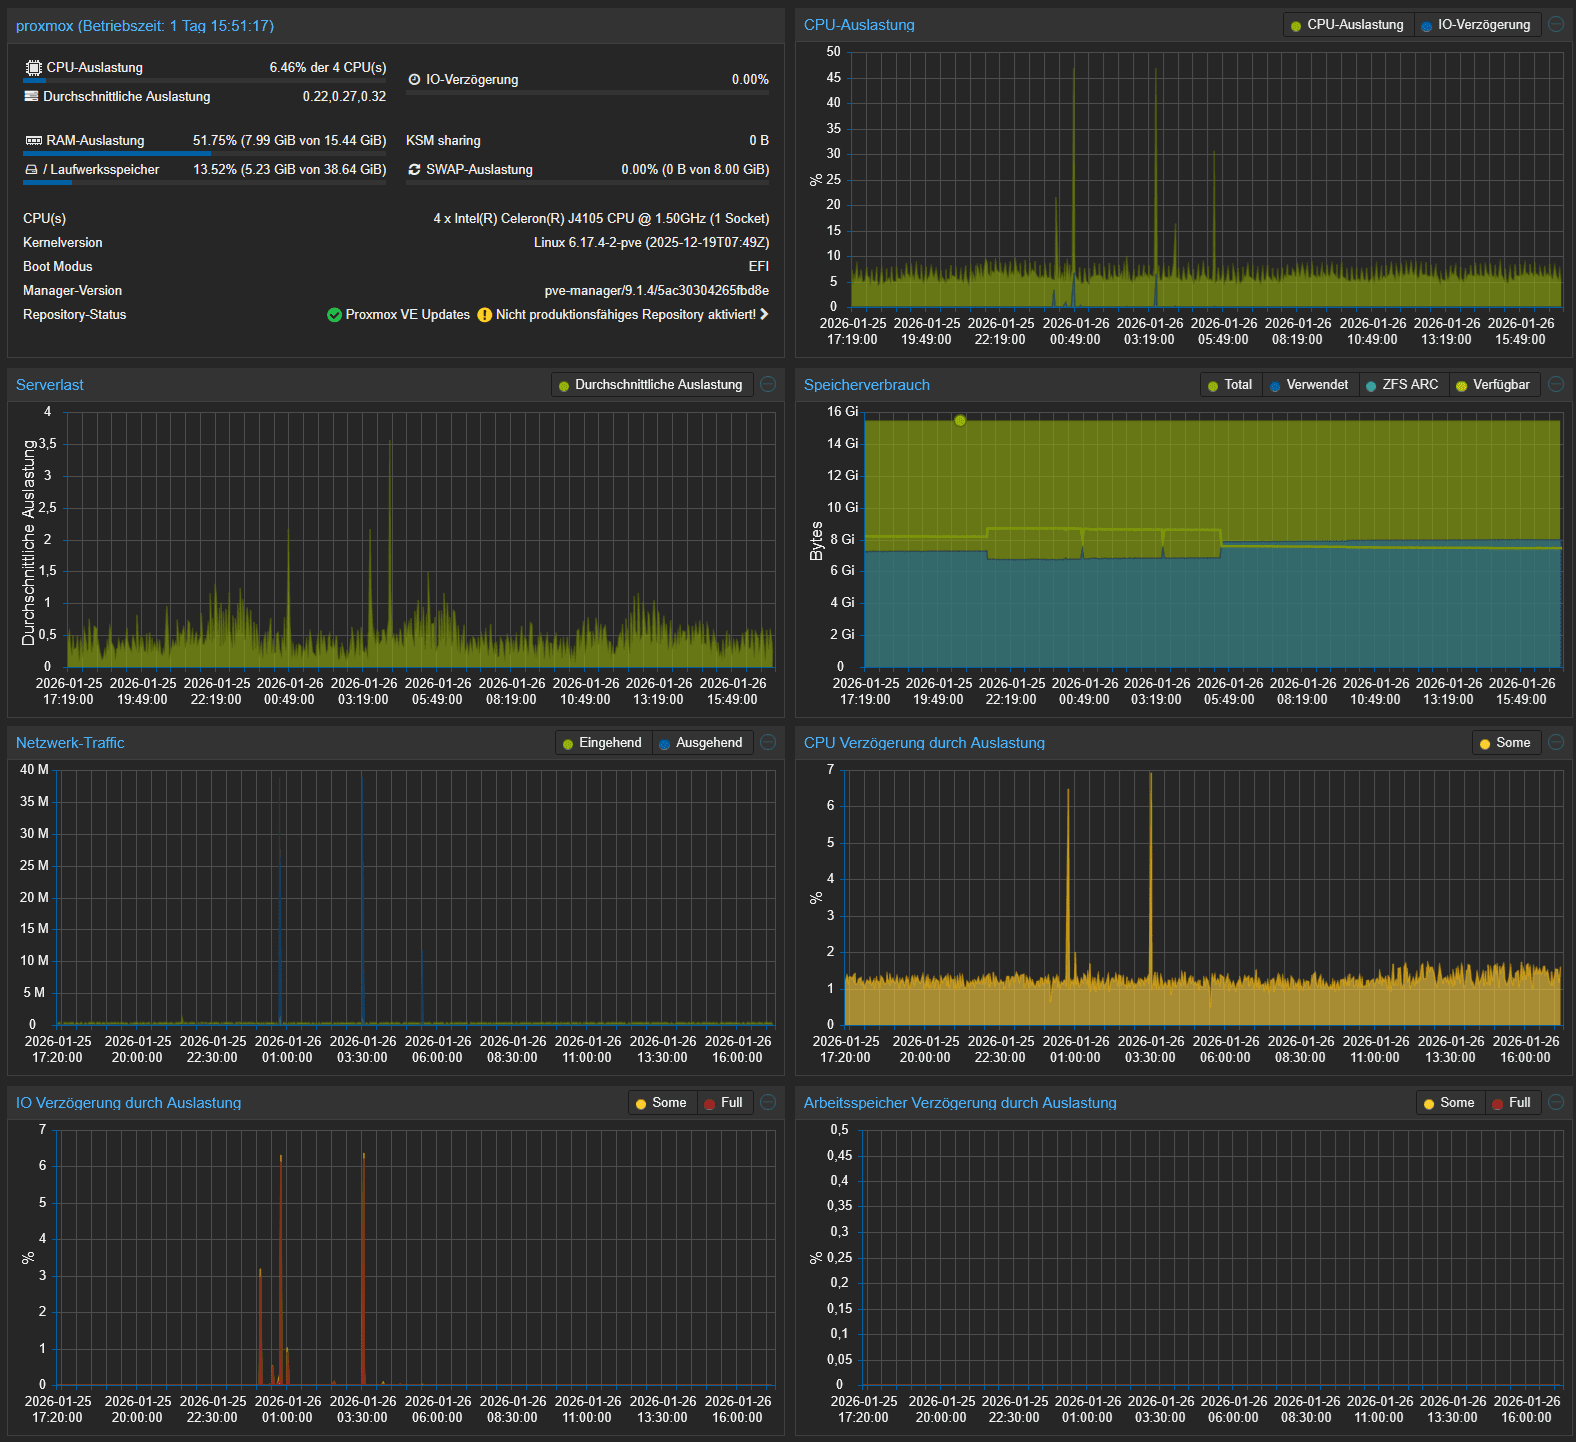The image size is (1576, 1442).
Task: Click the refresh icon beside SWAP-Auslastung
Action: [x=414, y=170]
